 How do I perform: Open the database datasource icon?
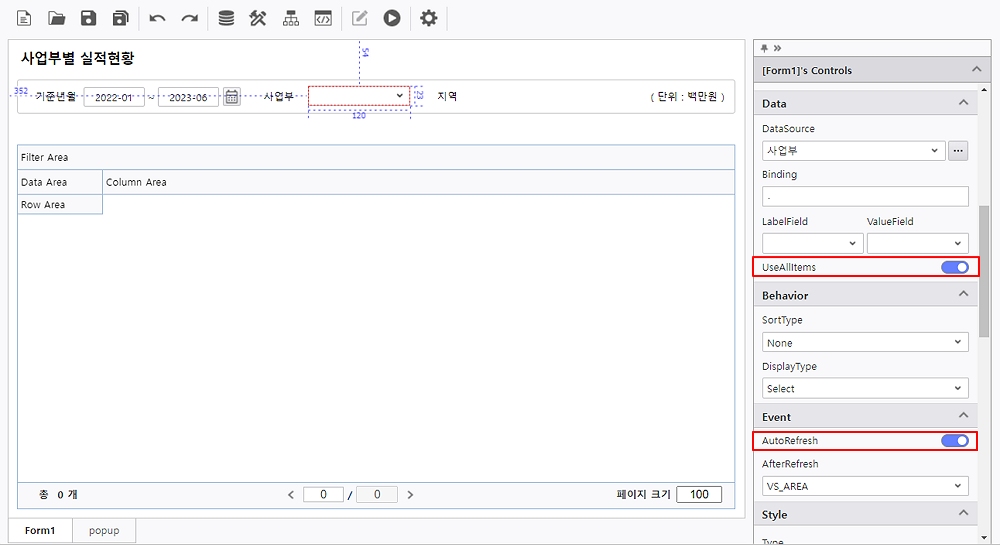tap(226, 18)
